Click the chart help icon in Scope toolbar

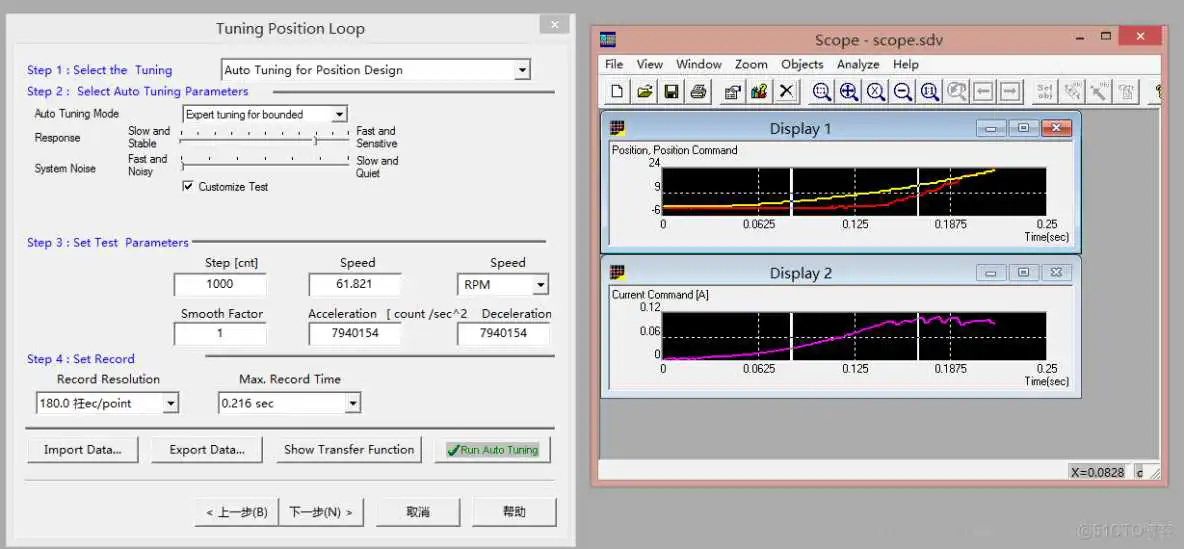[759, 91]
